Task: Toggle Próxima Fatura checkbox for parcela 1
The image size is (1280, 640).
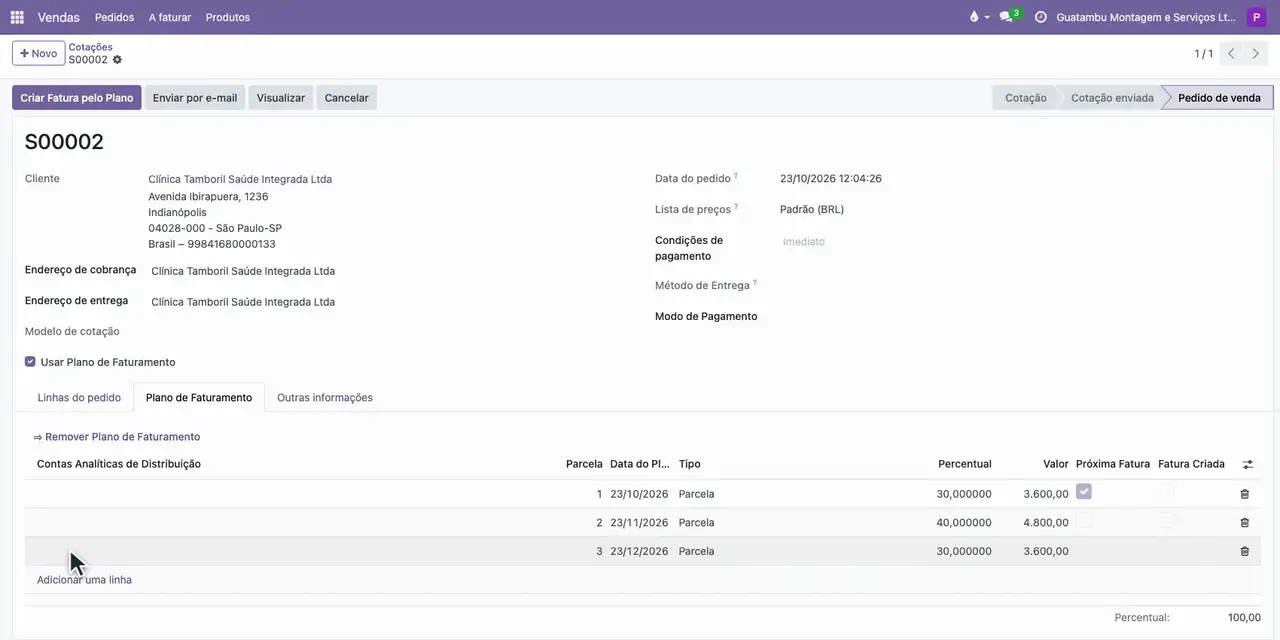Action: pyautogui.click(x=1084, y=492)
